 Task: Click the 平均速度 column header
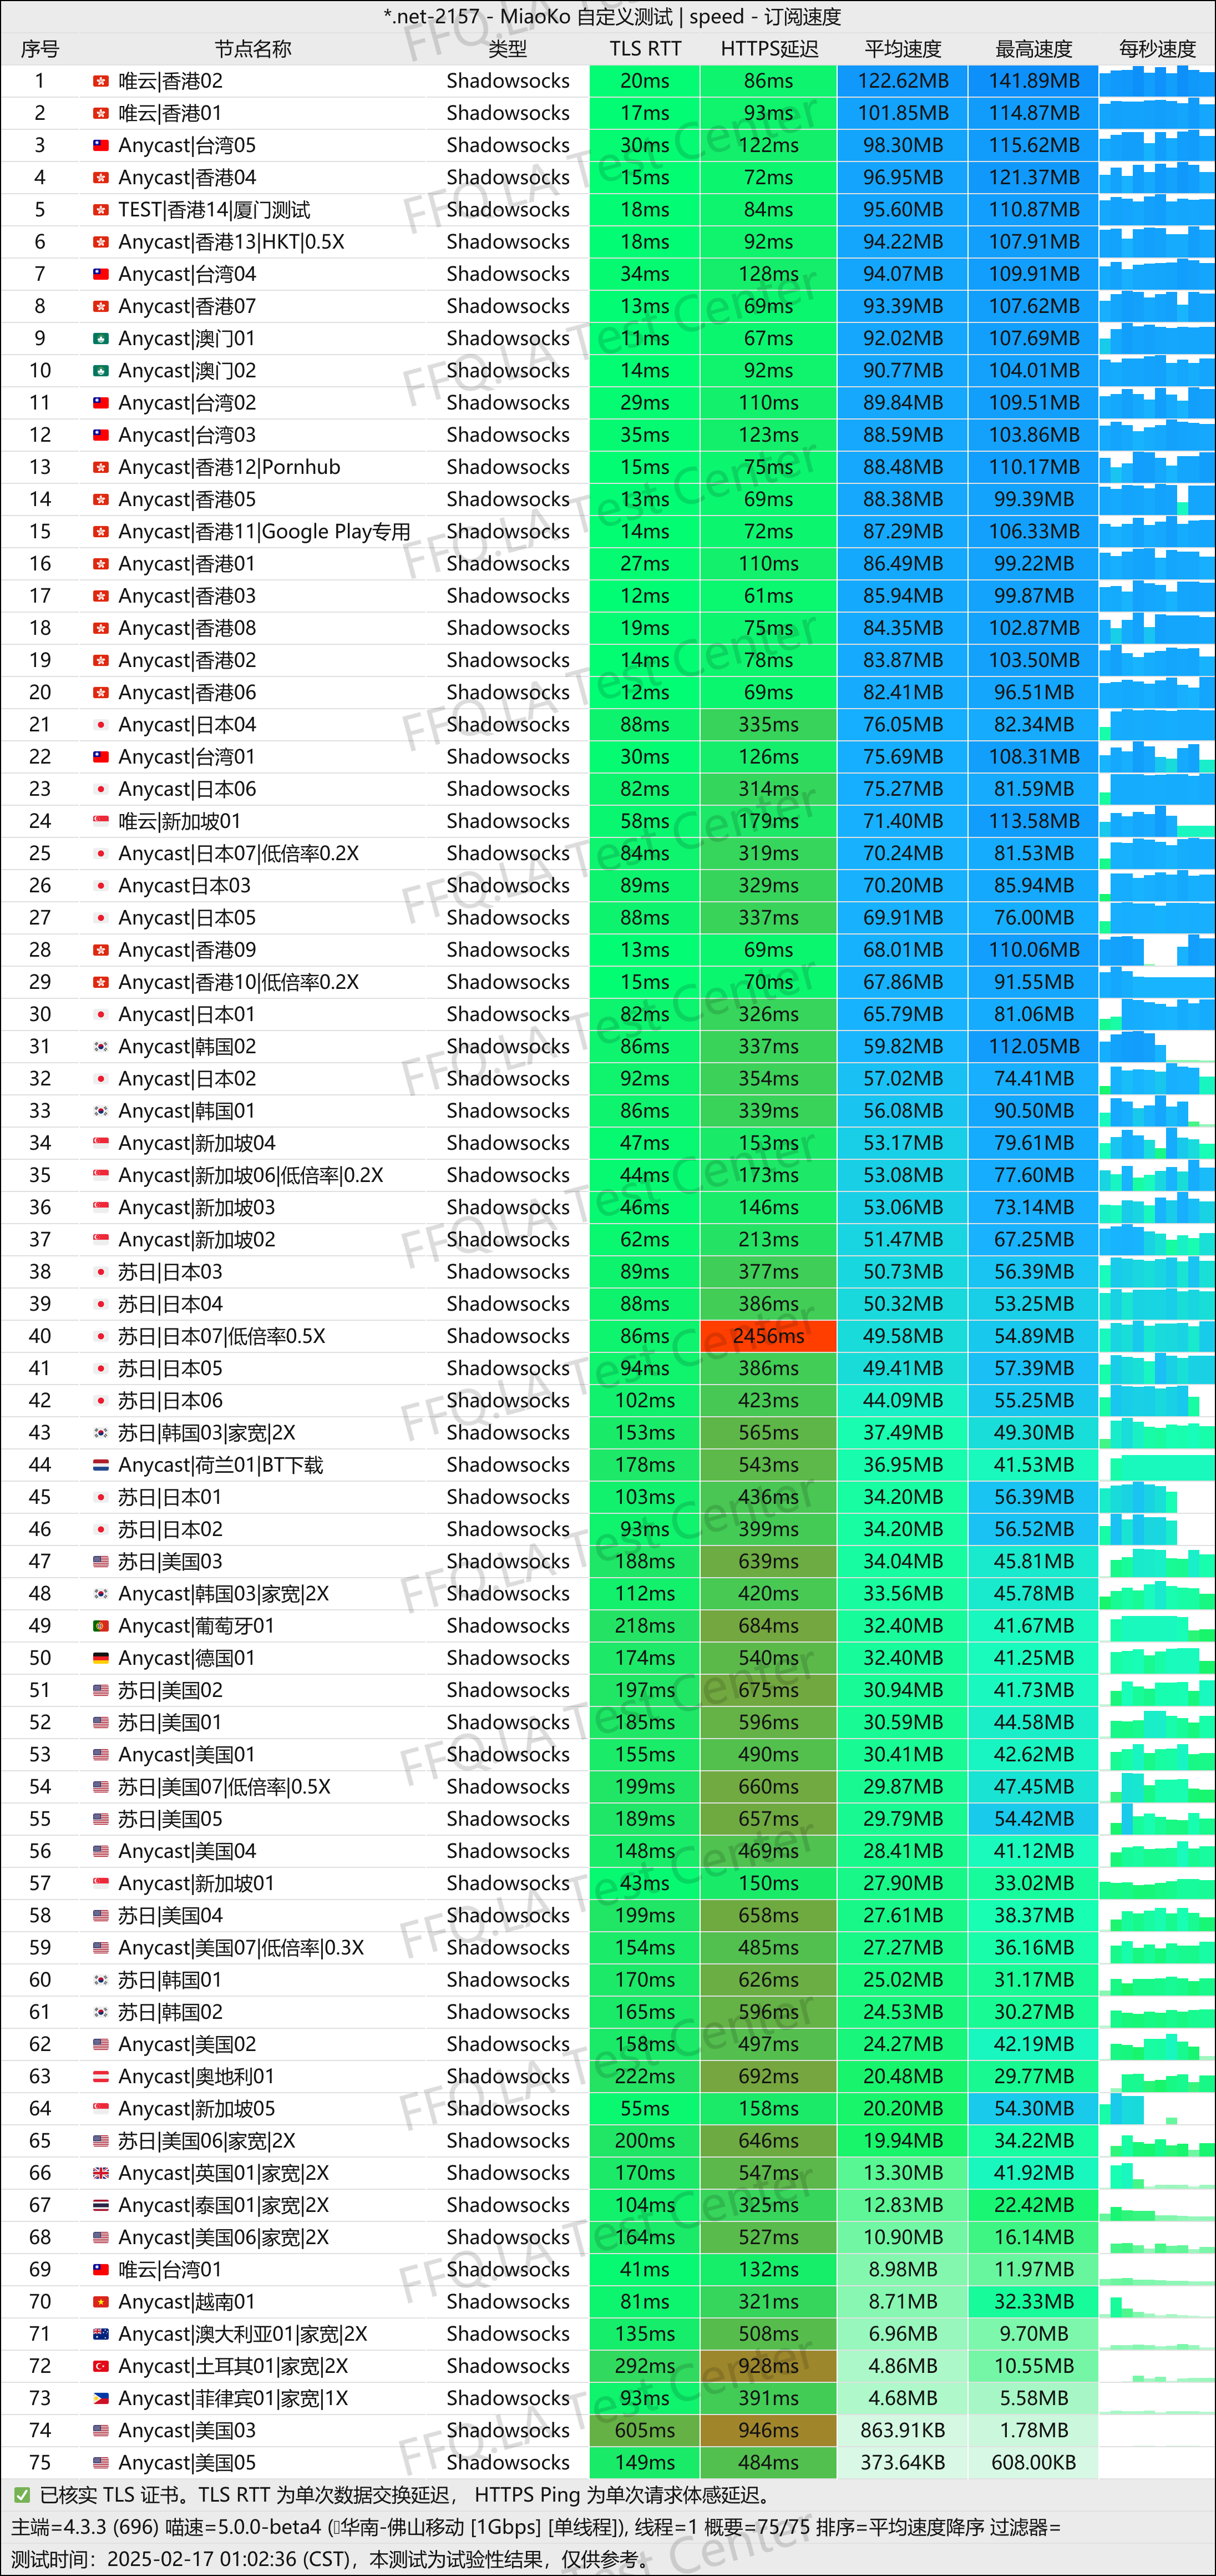[x=903, y=49]
